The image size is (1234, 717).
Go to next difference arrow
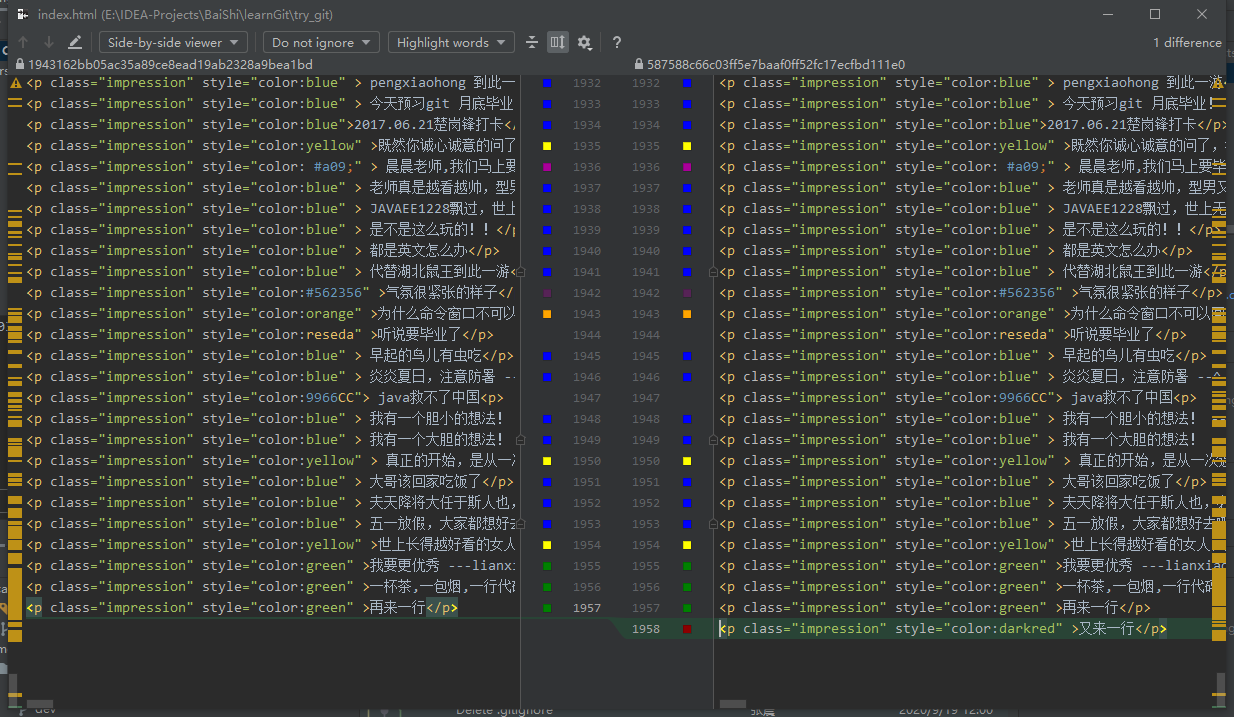(x=48, y=42)
